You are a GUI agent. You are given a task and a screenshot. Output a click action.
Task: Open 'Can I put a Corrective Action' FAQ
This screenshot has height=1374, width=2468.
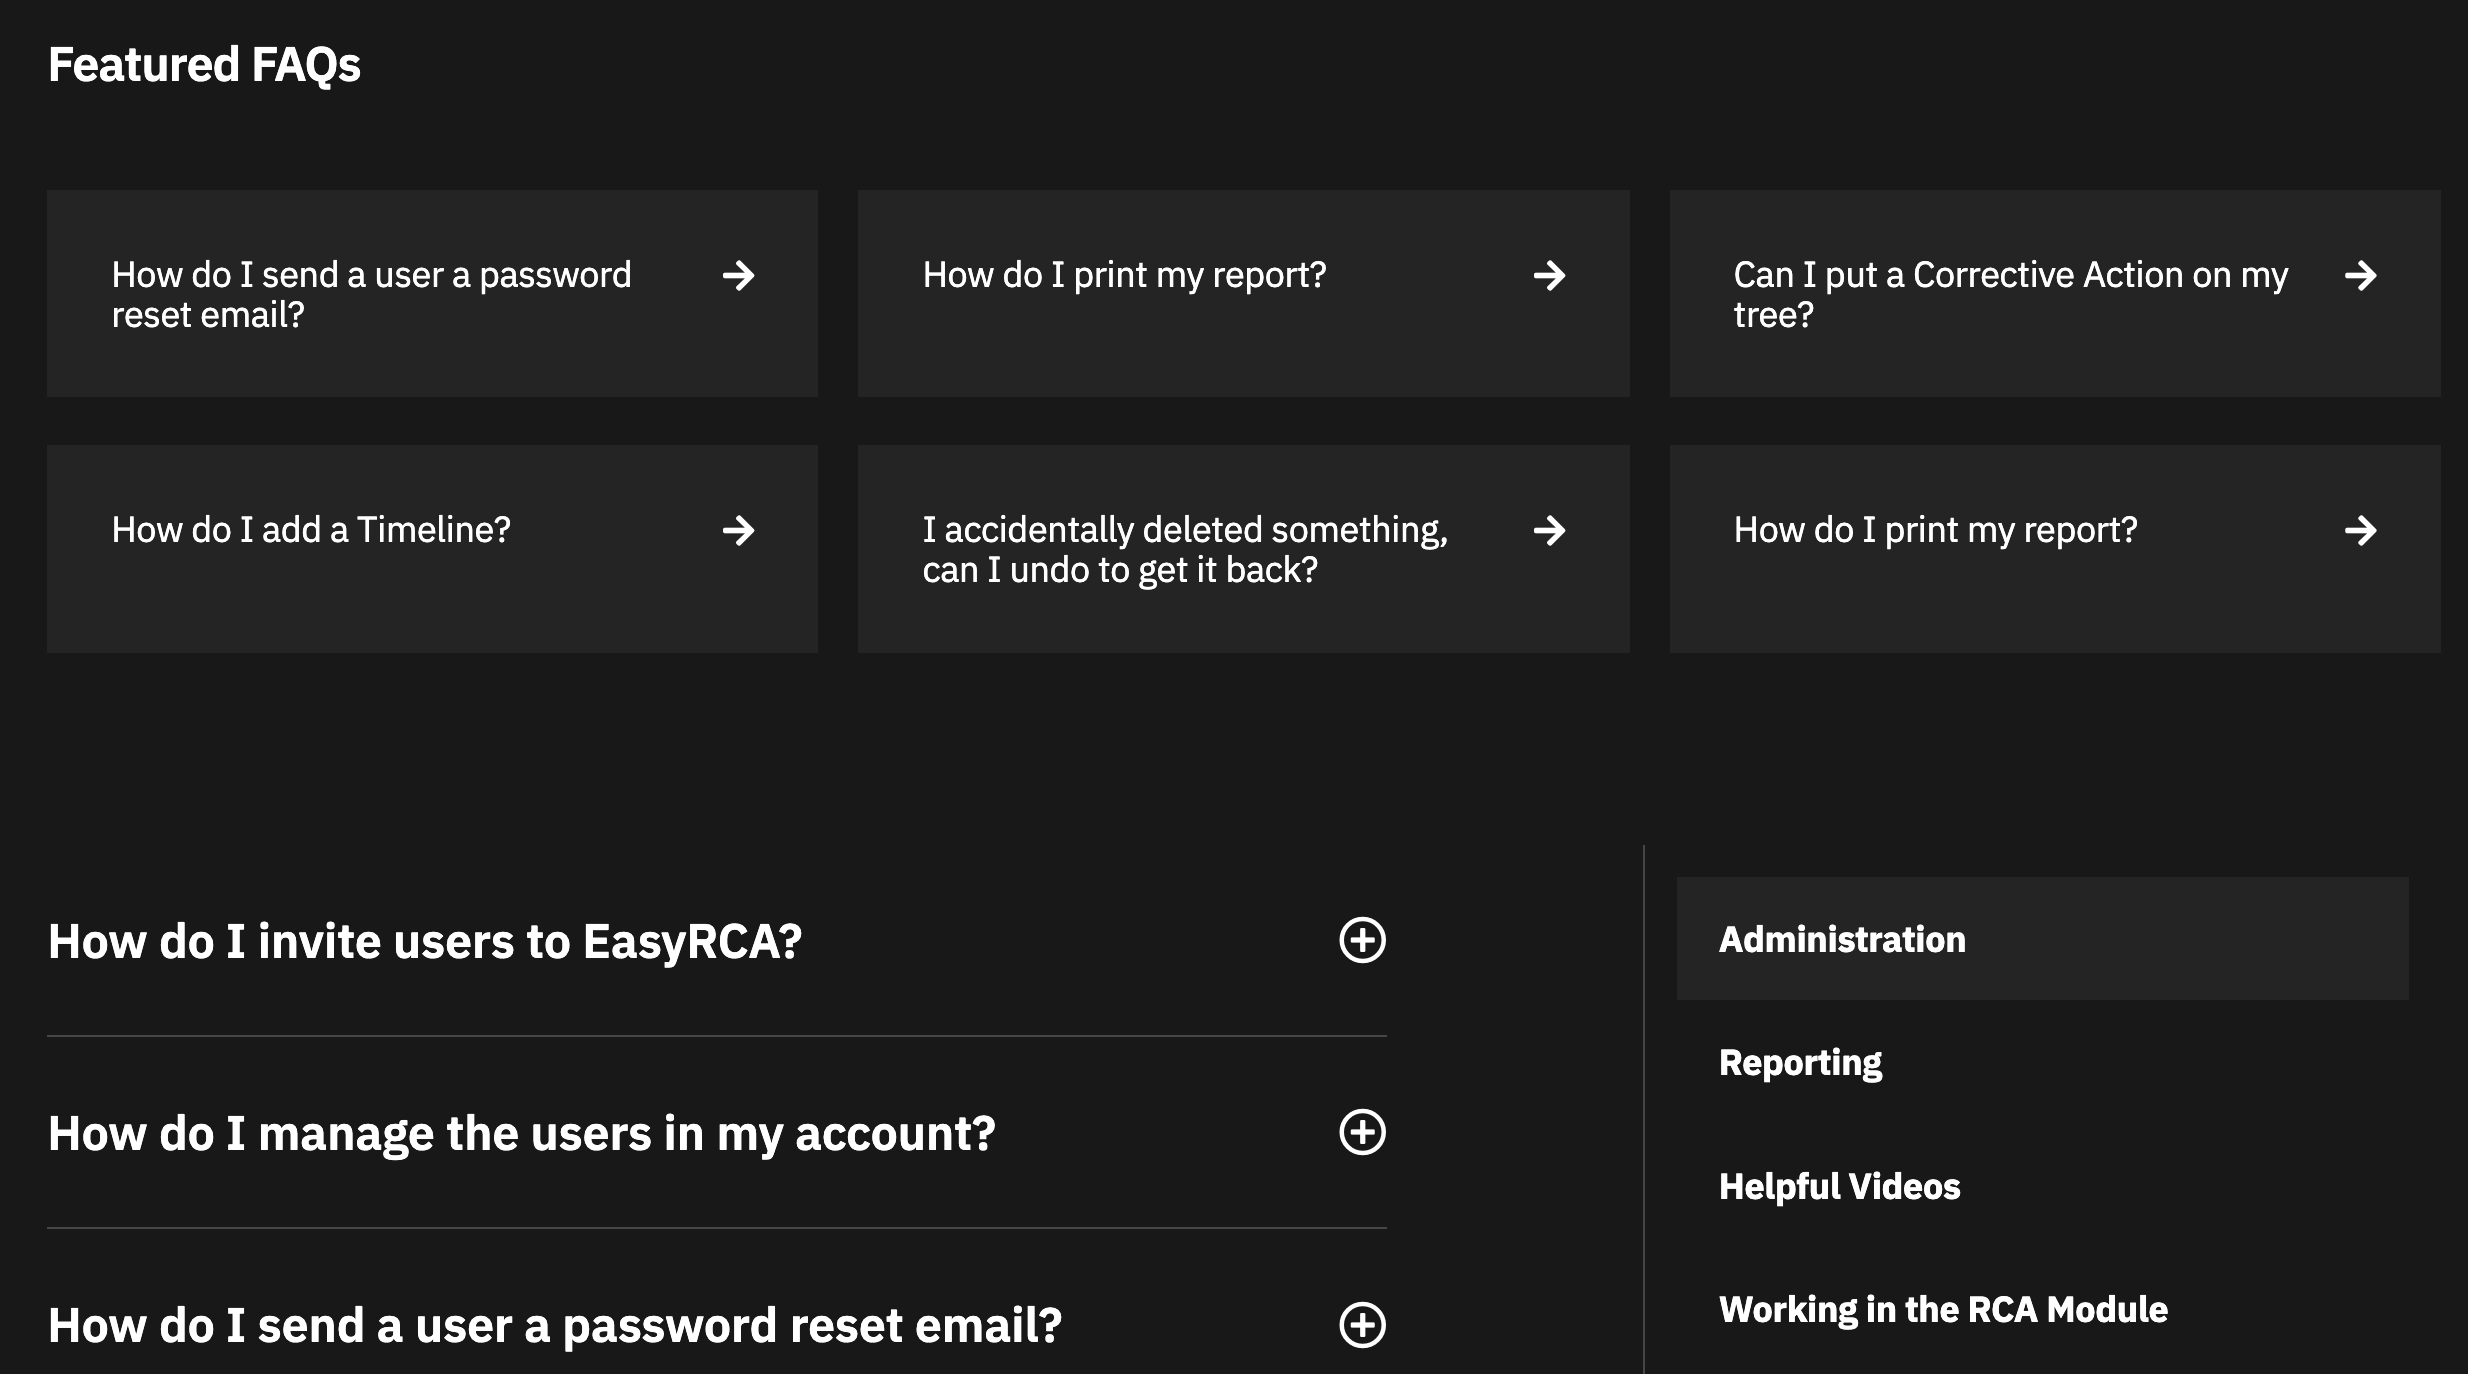click(x=2010, y=294)
